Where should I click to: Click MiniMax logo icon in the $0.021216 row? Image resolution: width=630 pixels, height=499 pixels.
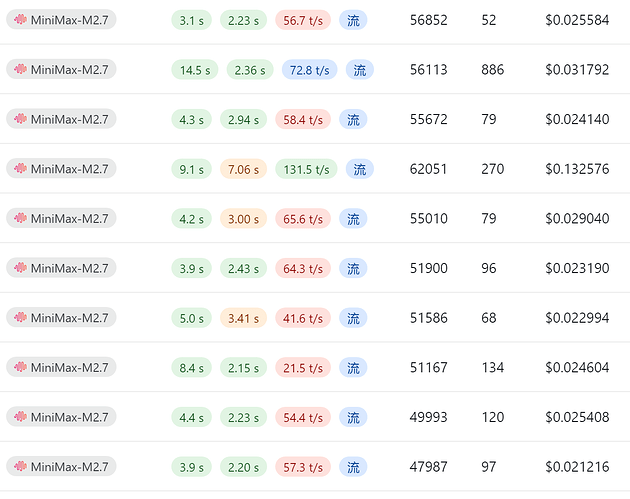20,466
